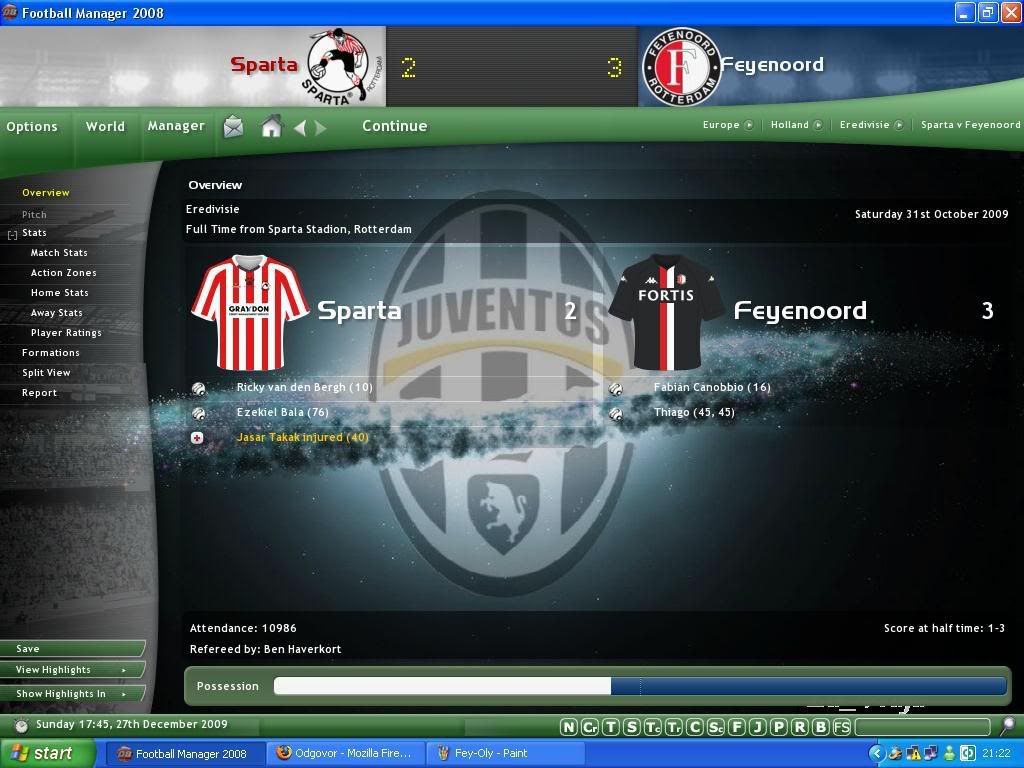Screen dimensions: 1024x768
Task: Click the FS full screen shortcut icon
Action: click(842, 727)
